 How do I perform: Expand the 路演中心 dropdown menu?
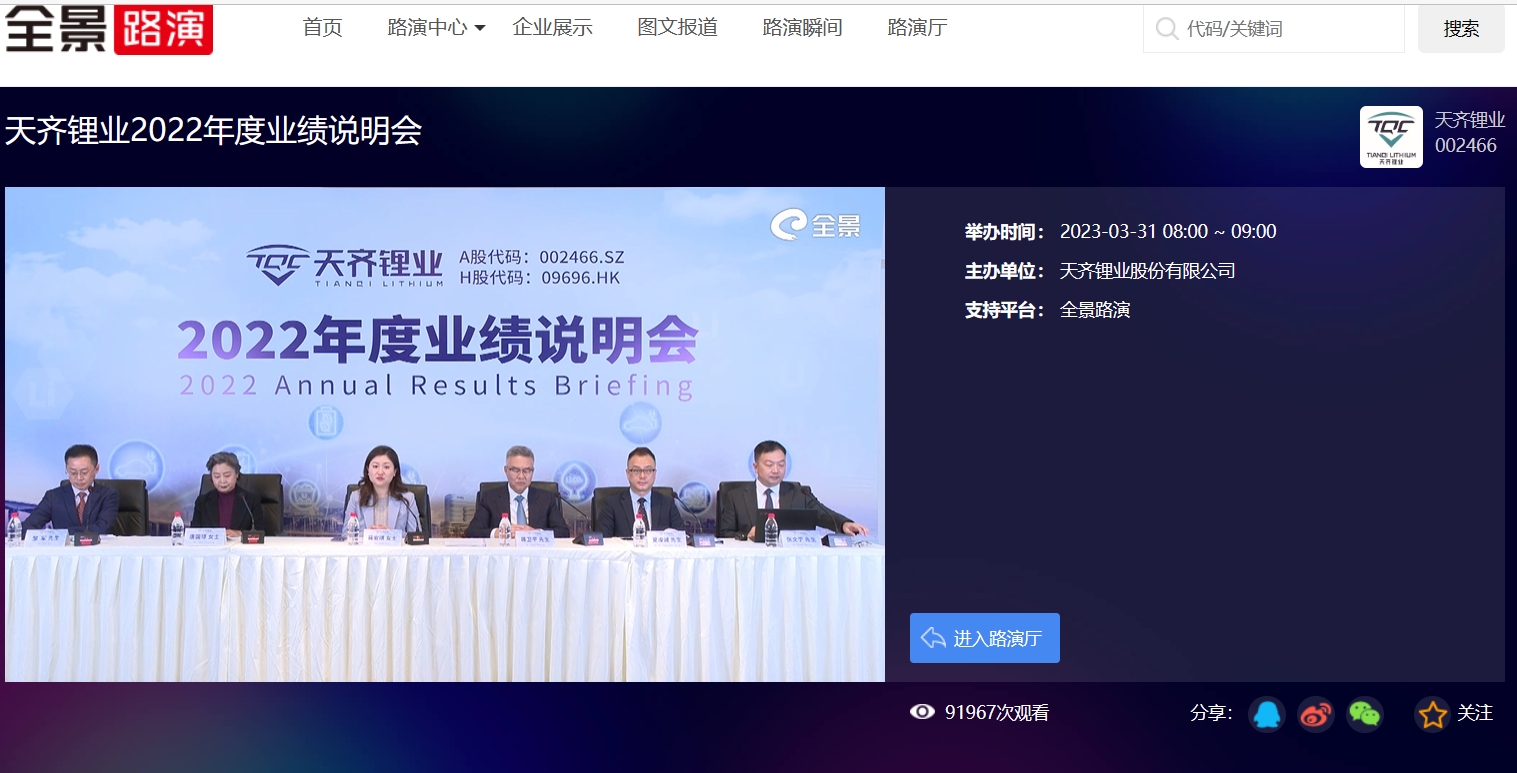(x=436, y=28)
